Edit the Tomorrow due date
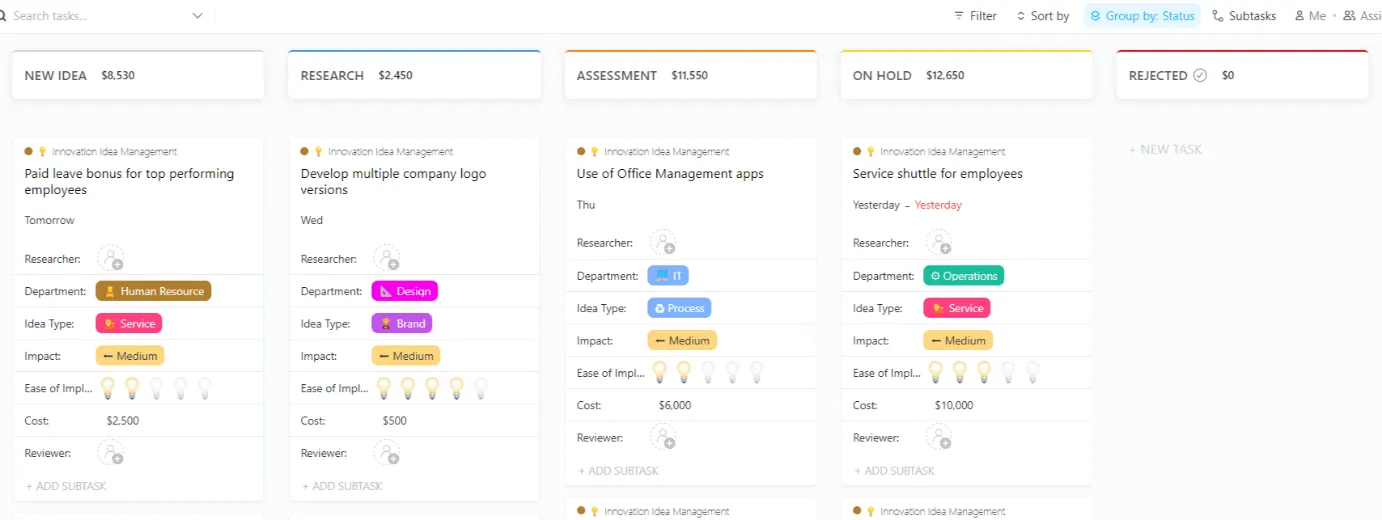1382x520 pixels. [50, 220]
